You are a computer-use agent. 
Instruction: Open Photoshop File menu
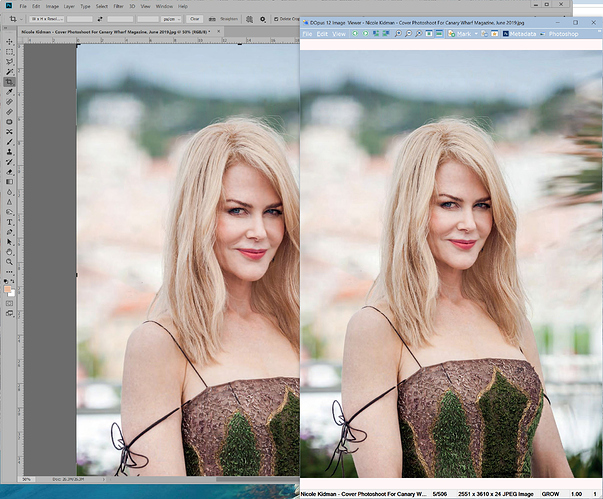click(x=23, y=6)
